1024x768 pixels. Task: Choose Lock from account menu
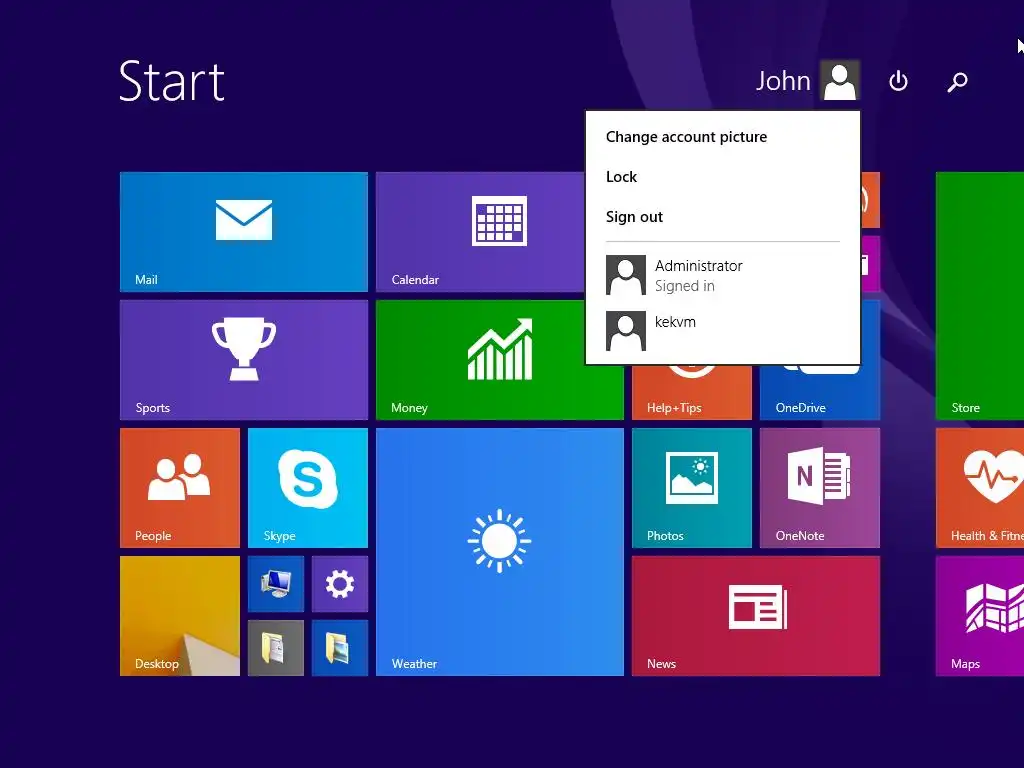click(x=621, y=177)
